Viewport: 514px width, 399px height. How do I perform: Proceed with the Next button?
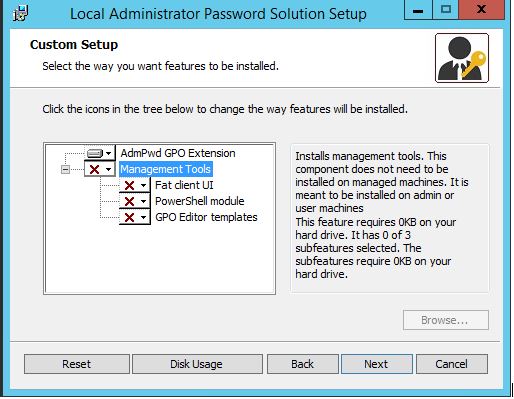(x=377, y=364)
